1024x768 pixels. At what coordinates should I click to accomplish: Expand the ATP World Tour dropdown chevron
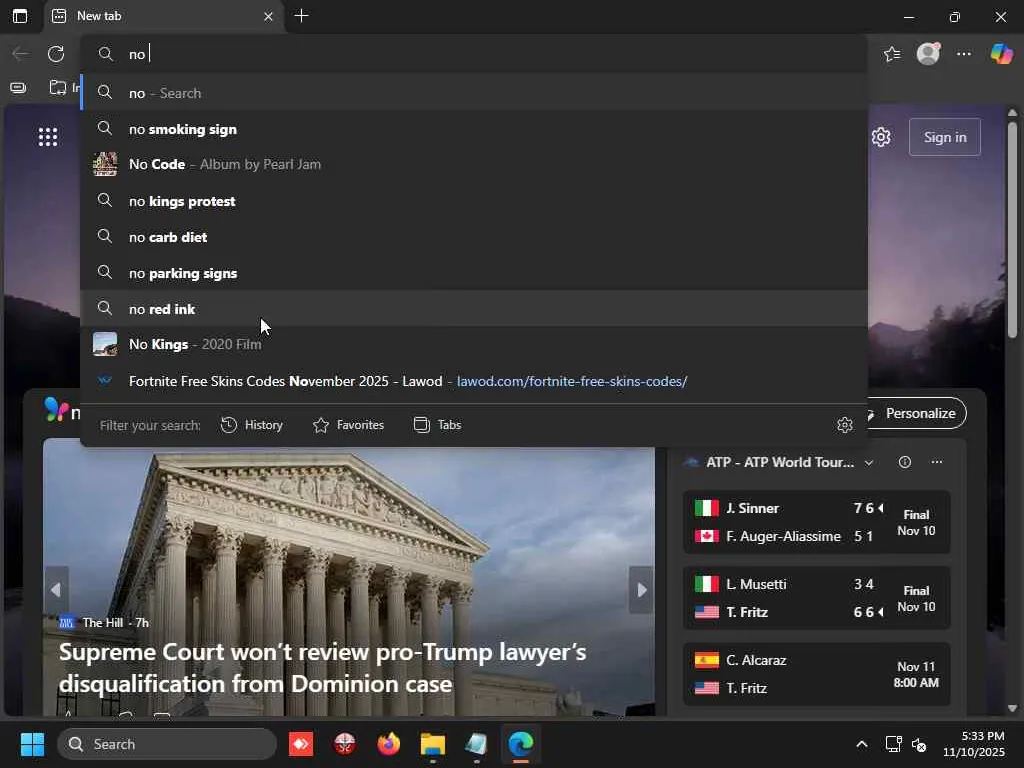tap(869, 462)
